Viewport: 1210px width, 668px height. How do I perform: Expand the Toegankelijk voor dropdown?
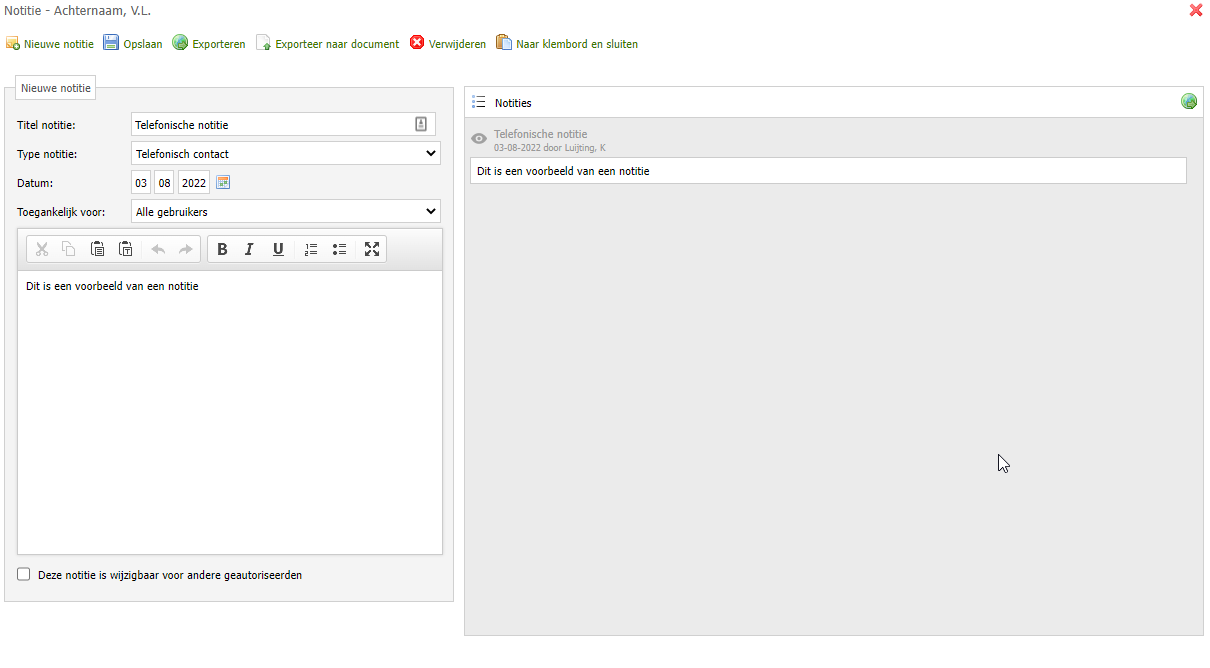pyautogui.click(x=286, y=212)
